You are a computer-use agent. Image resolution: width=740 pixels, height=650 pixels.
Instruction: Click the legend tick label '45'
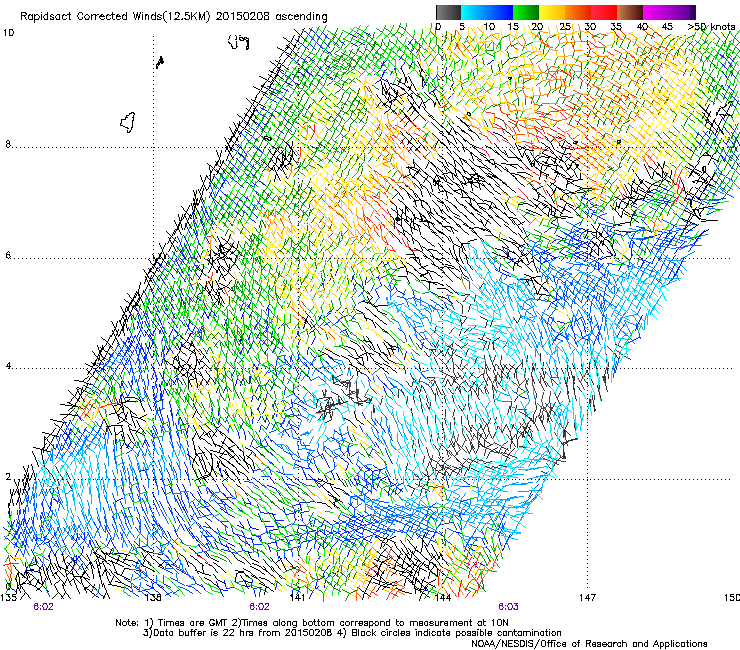click(667, 26)
